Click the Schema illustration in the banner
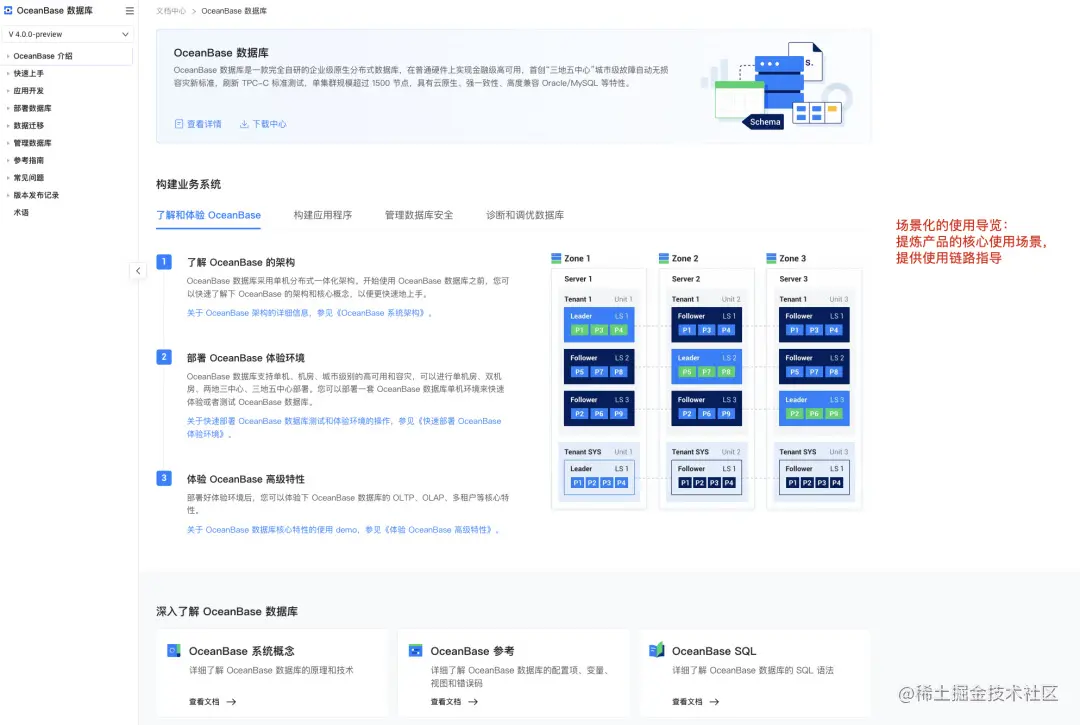The image size is (1080, 725). click(763, 122)
